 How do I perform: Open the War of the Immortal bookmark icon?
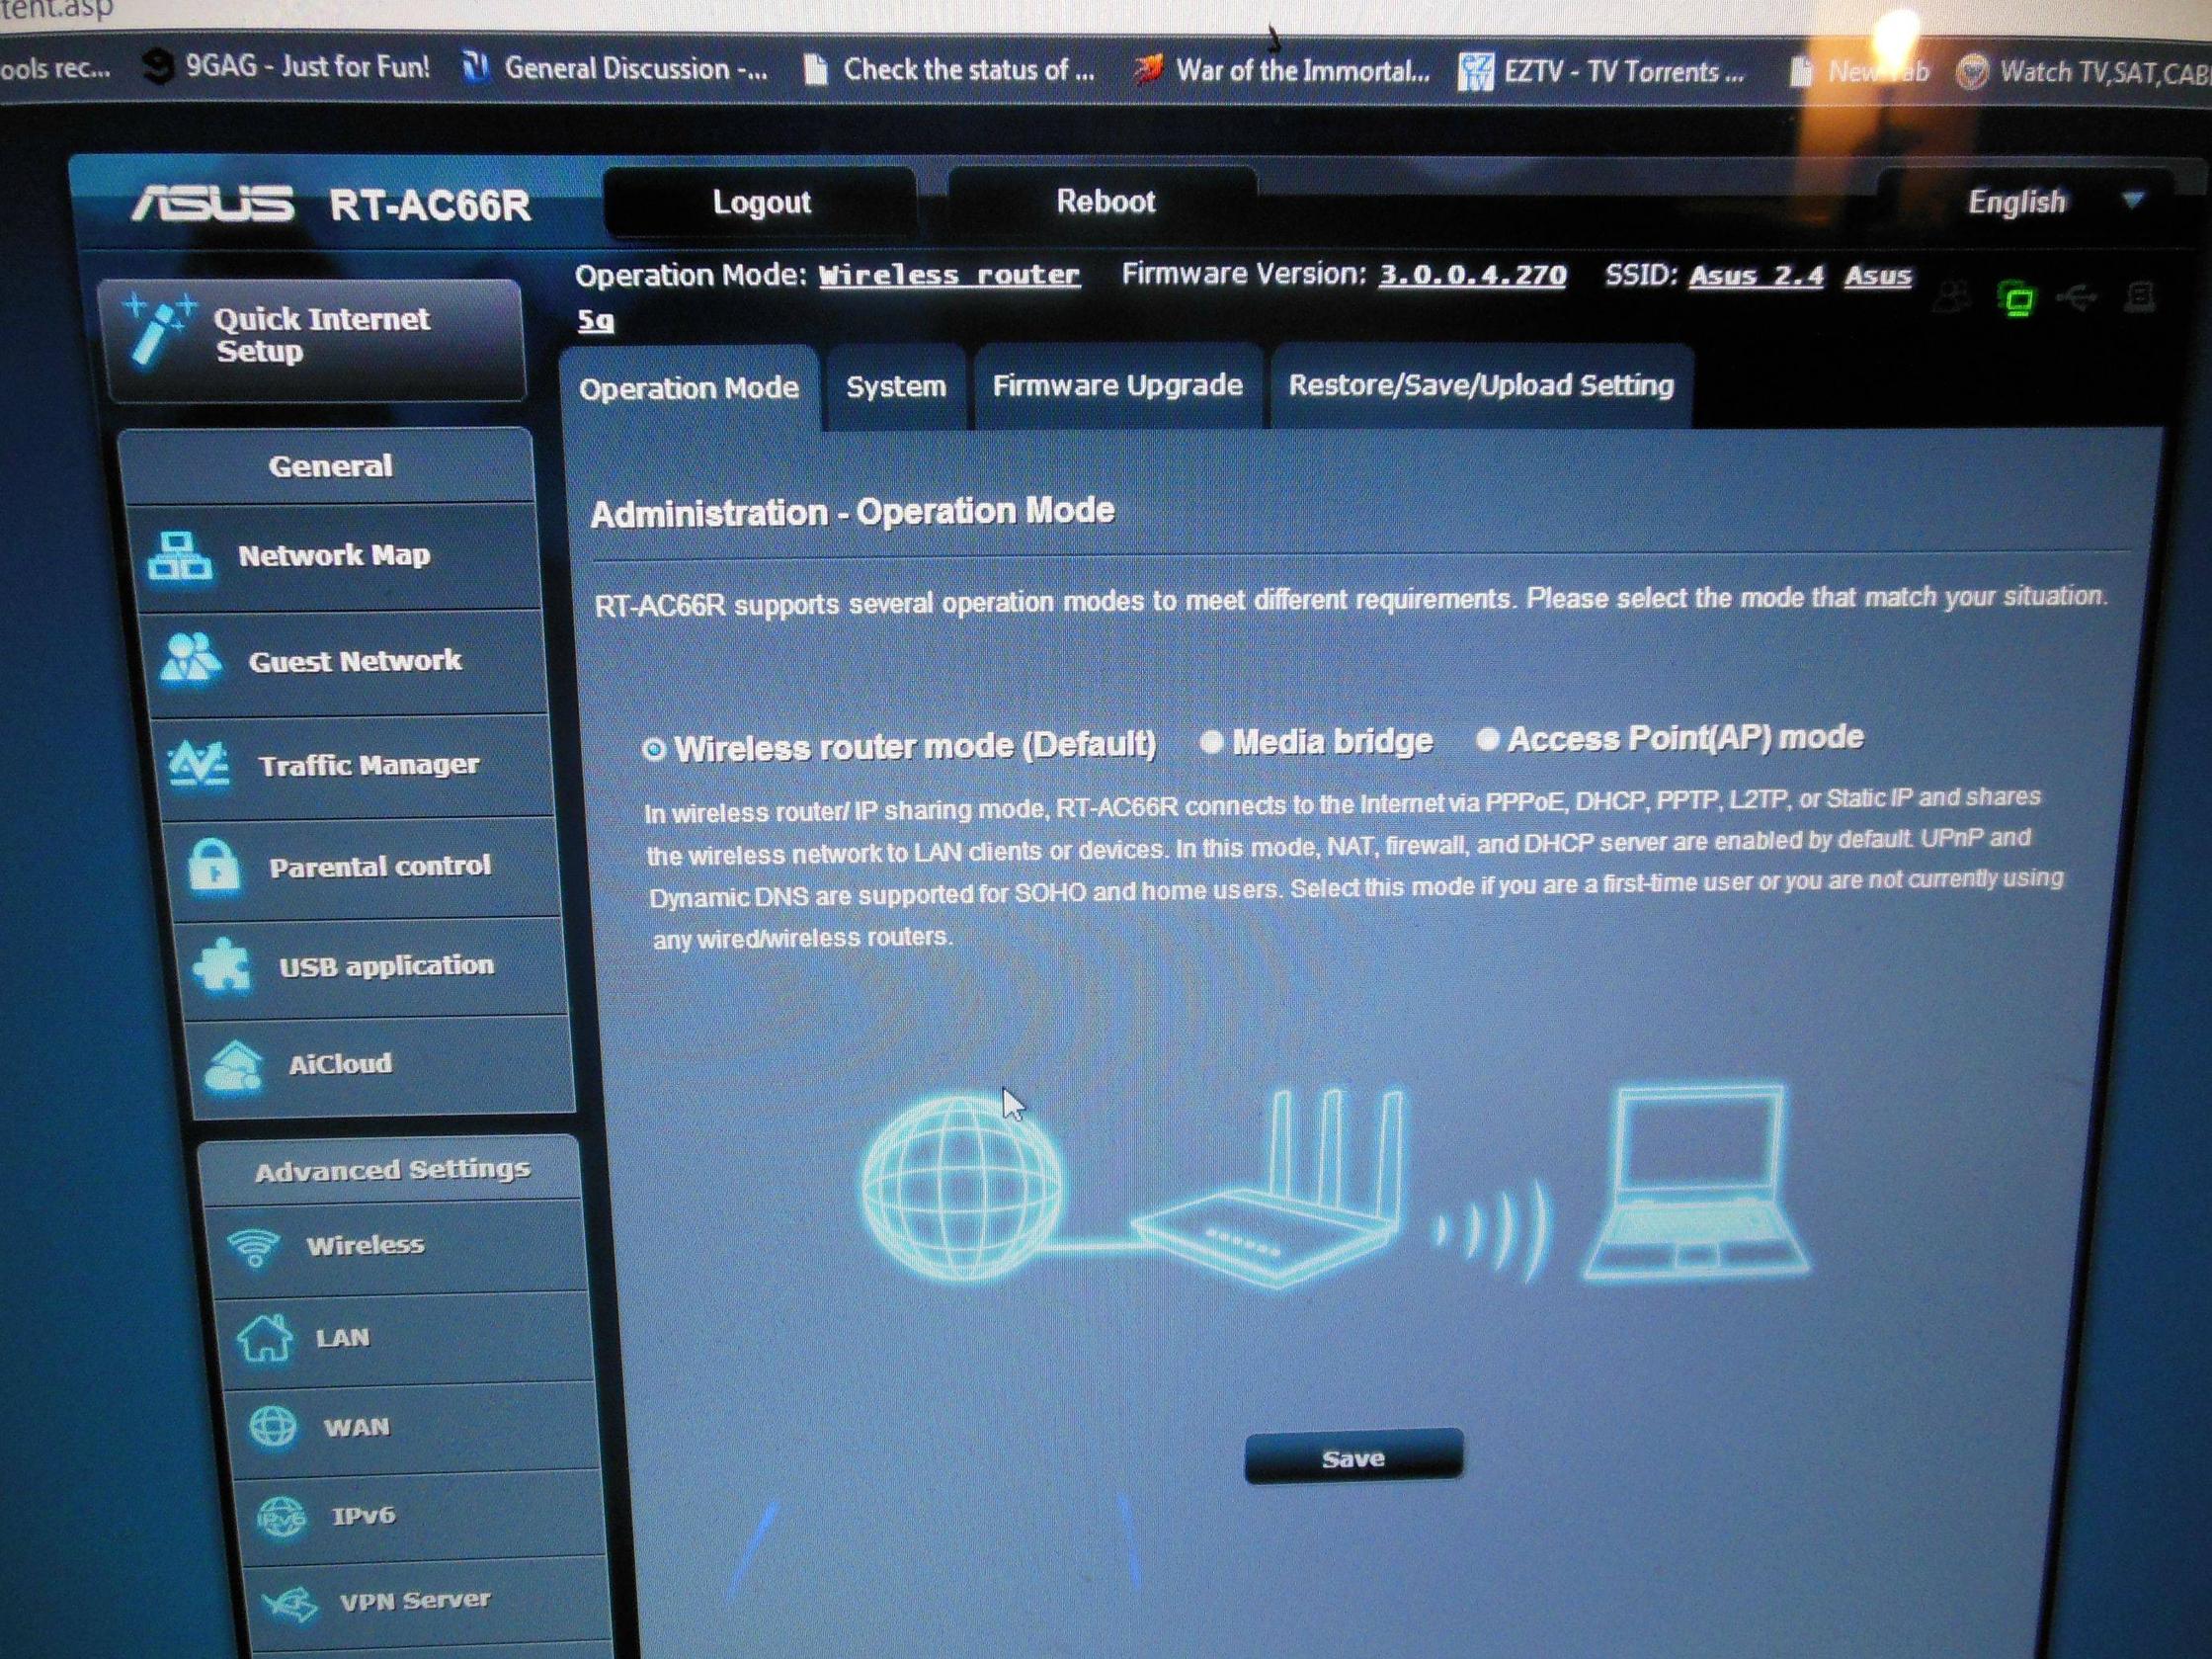(1148, 69)
